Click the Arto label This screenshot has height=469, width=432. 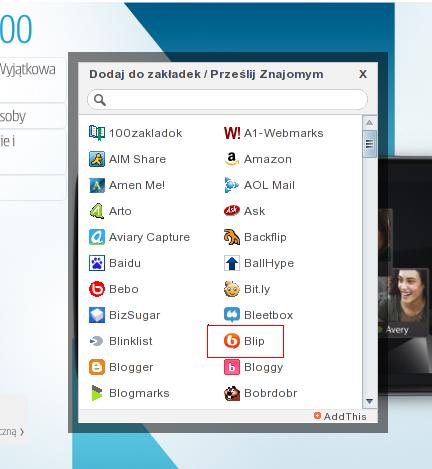120,211
